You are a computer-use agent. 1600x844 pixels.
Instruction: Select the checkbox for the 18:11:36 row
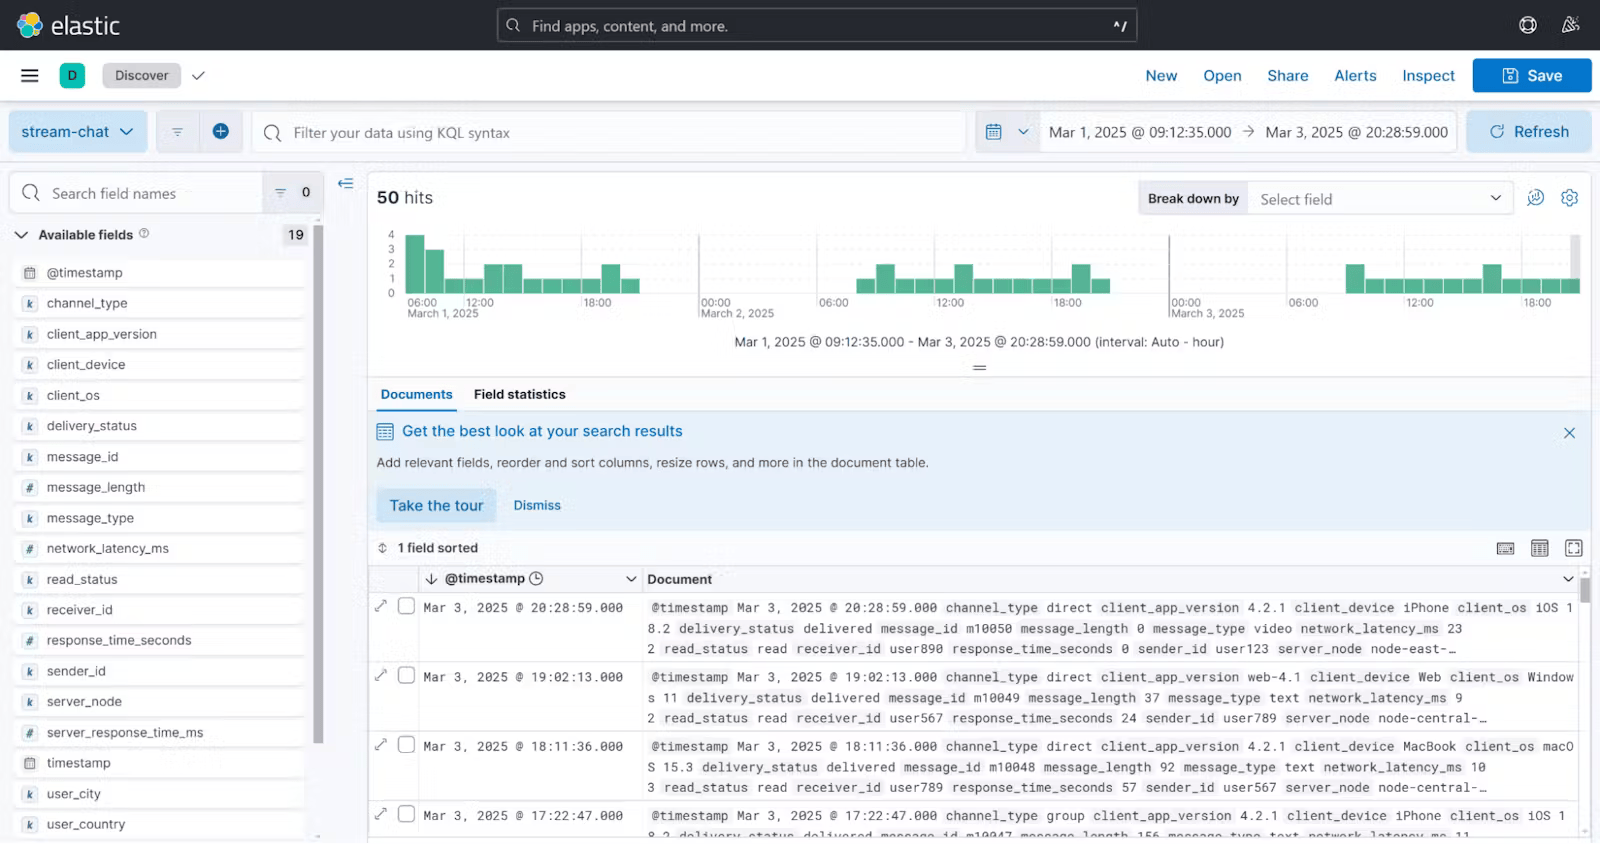pos(406,744)
